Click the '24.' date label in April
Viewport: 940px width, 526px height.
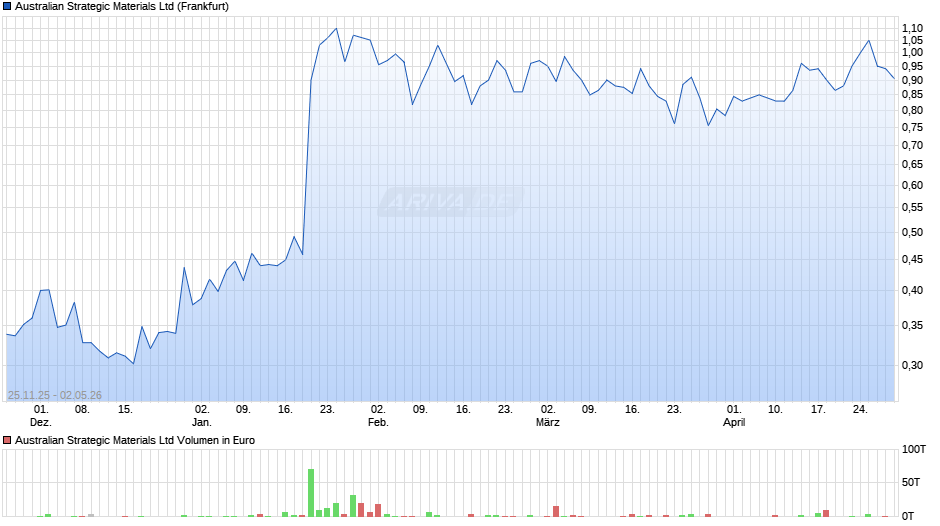coord(860,410)
